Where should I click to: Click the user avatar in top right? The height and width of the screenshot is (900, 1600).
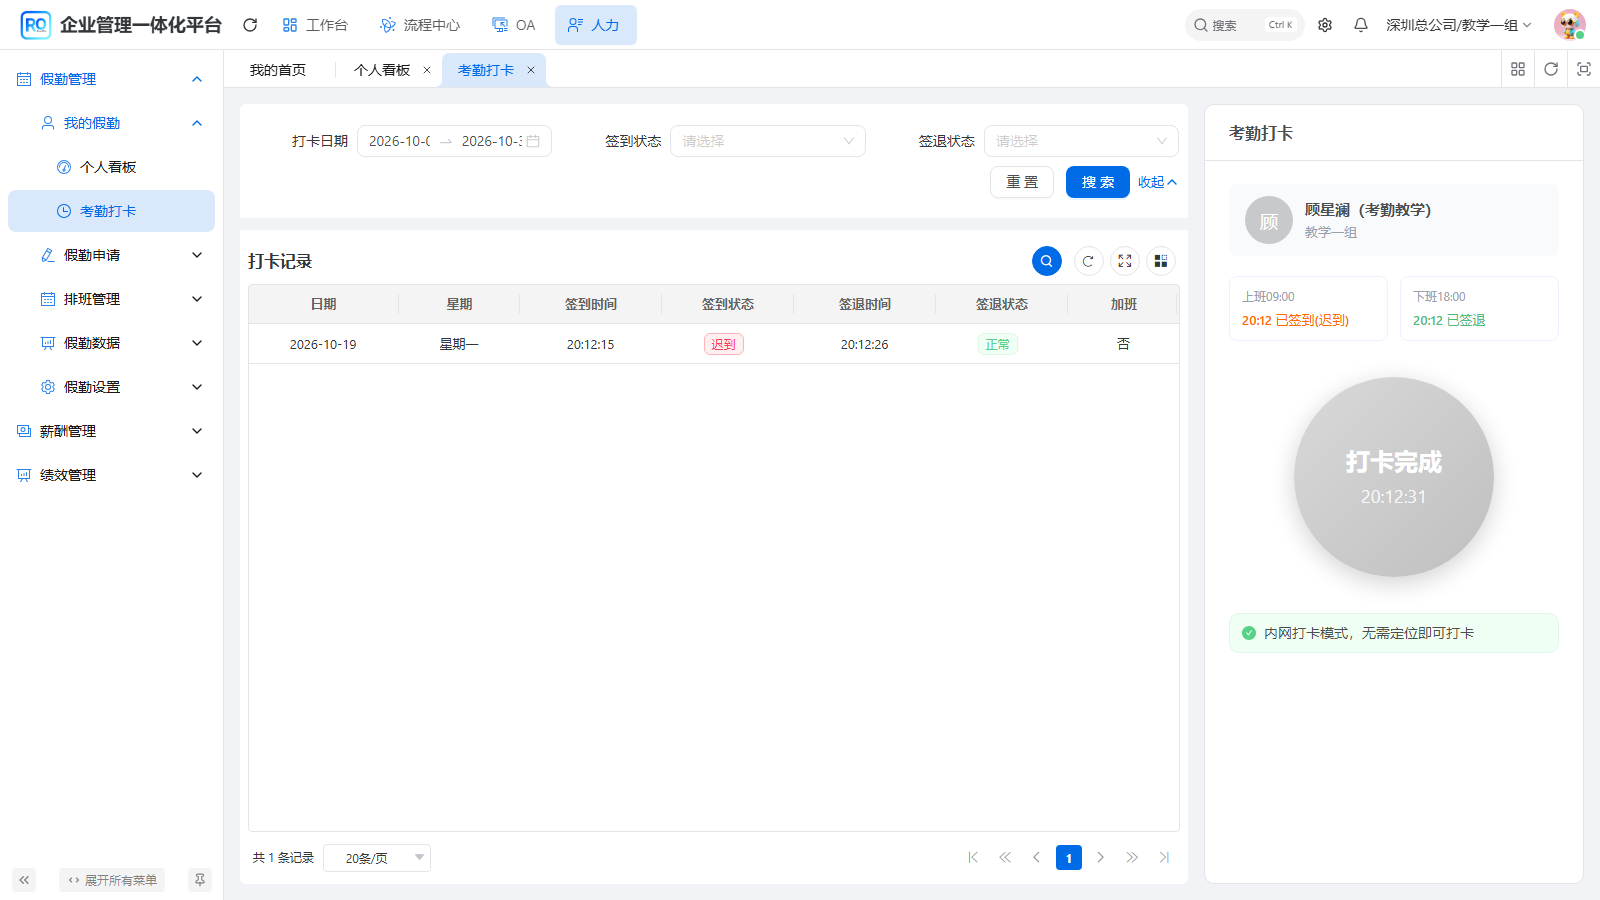1570,25
